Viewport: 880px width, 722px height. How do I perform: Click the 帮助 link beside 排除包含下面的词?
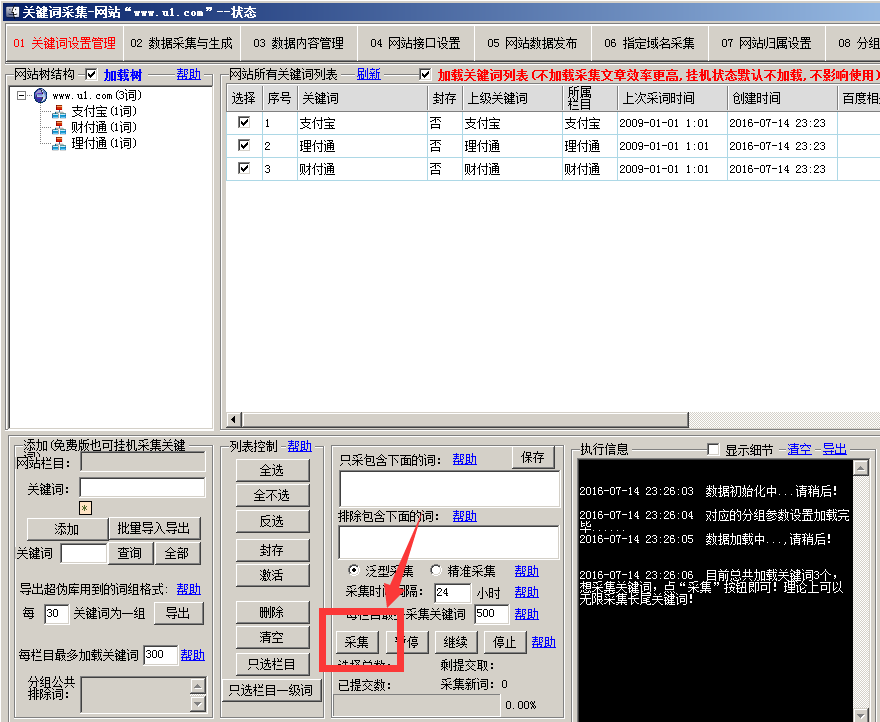click(465, 517)
